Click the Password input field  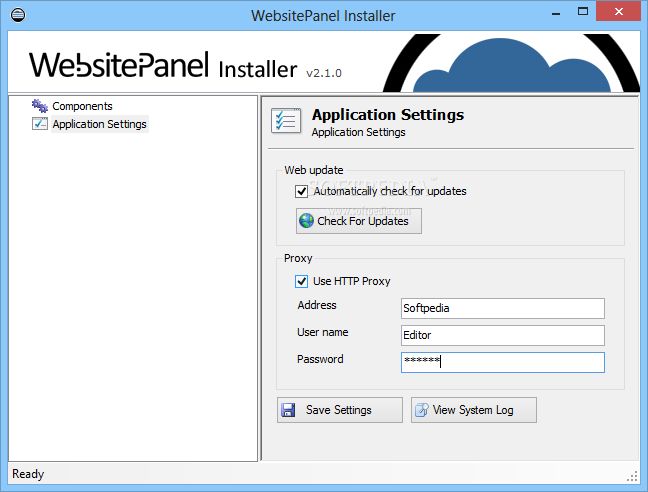point(502,362)
